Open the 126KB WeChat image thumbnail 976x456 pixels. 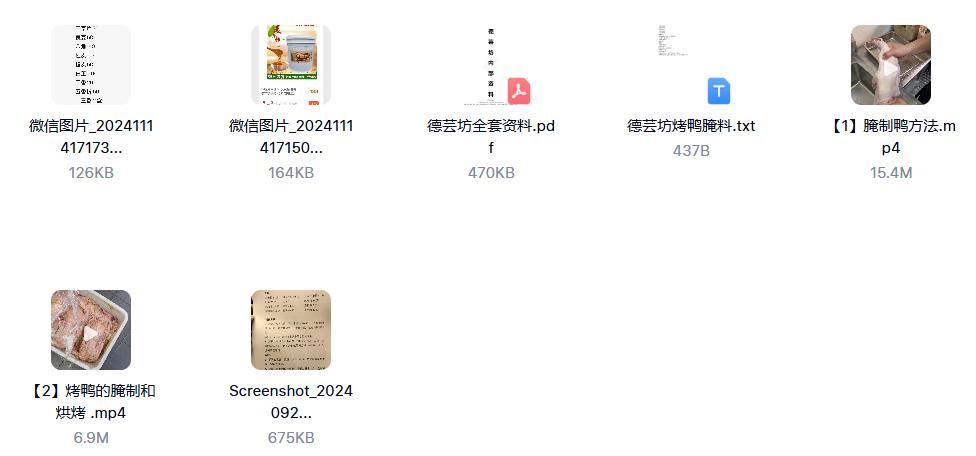pyautogui.click(x=91, y=65)
